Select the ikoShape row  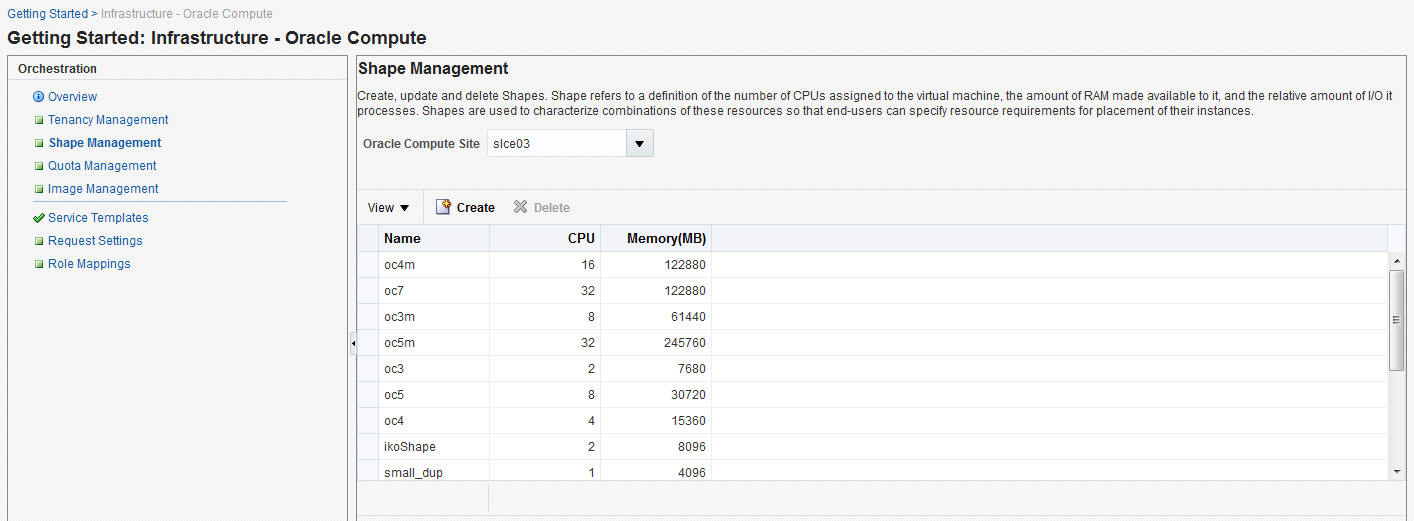click(x=873, y=447)
